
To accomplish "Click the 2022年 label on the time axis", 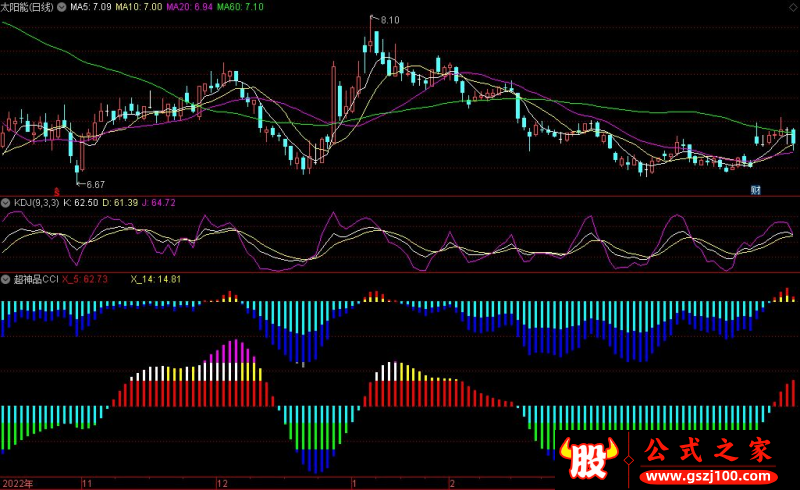I will 17,483.
